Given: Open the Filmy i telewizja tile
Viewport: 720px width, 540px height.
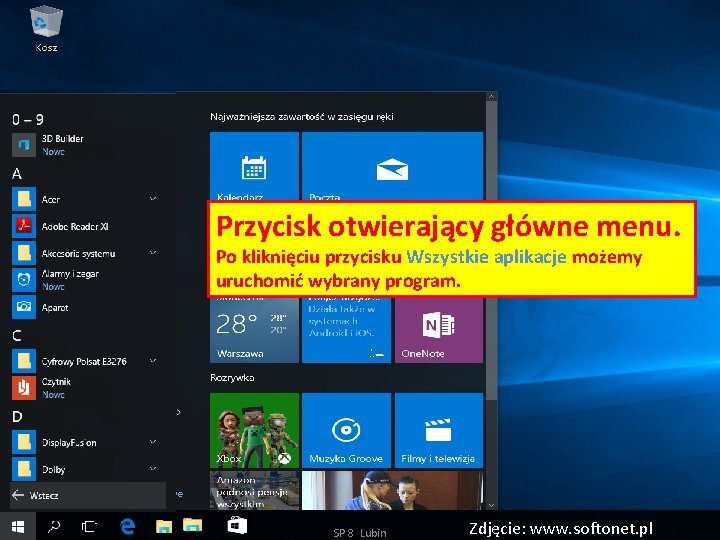Looking at the screenshot, I should click(x=439, y=430).
